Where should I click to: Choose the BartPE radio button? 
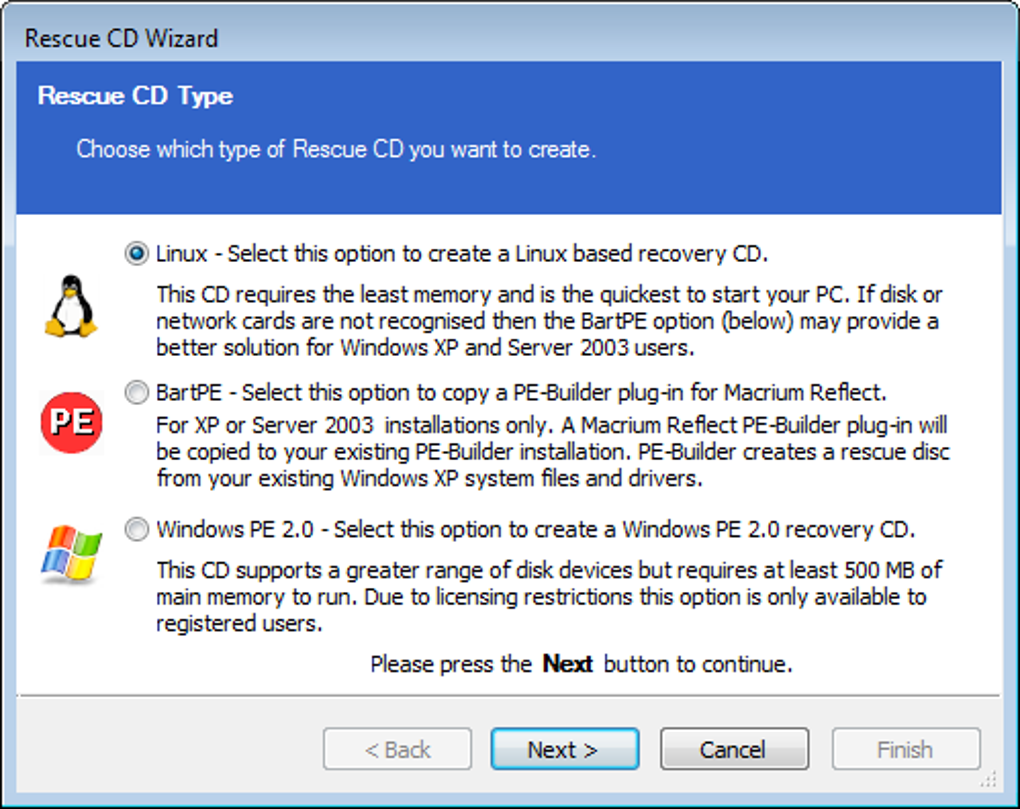(136, 392)
